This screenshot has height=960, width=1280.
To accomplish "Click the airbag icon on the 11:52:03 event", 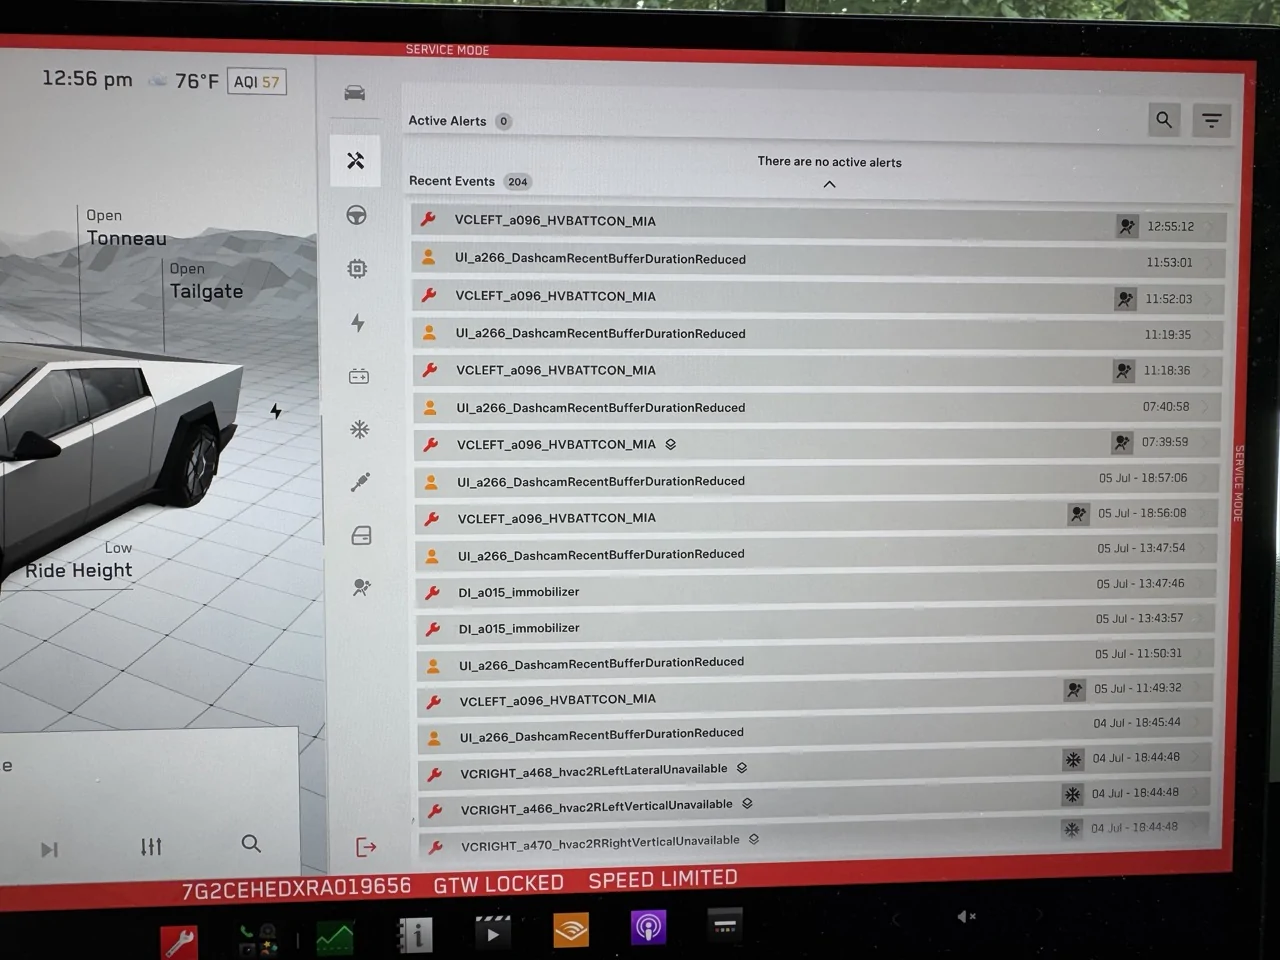I will point(1125,299).
